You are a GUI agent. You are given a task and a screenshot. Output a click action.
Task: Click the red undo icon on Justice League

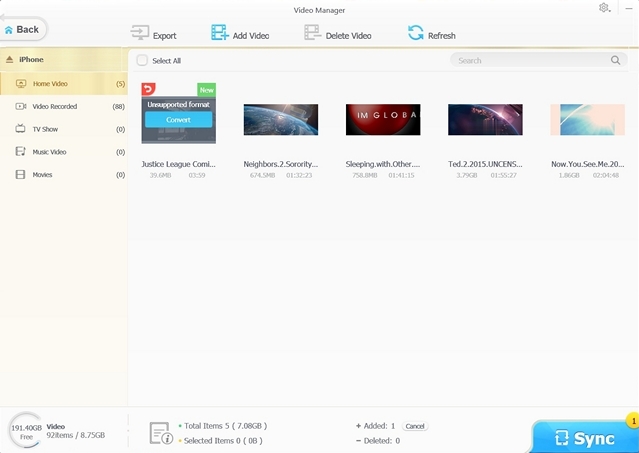[x=149, y=89]
